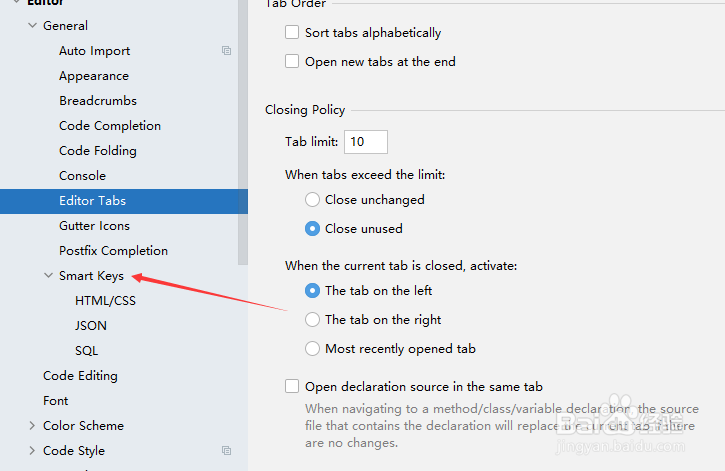Open the Breadcrumbs settings page
The width and height of the screenshot is (725, 471).
click(x=98, y=101)
